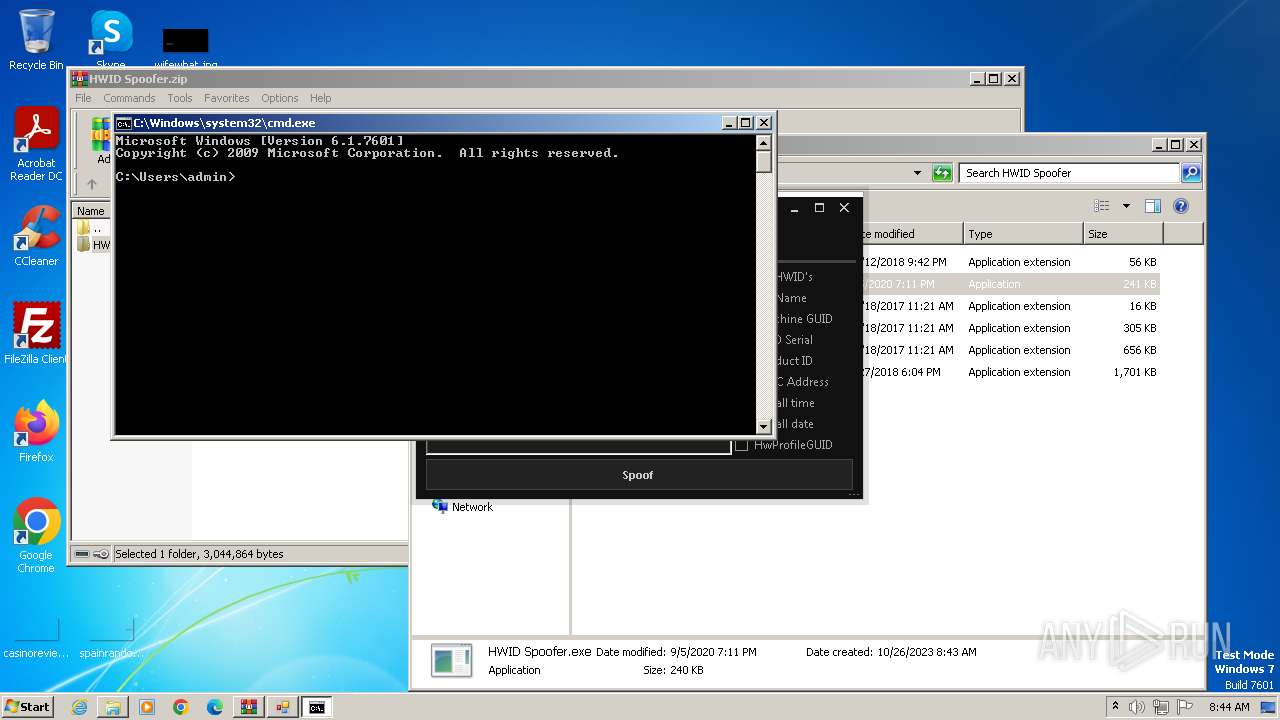The image size is (1280, 720).
Task: Open the wifewhat.jpg desktop file
Action: (185, 46)
